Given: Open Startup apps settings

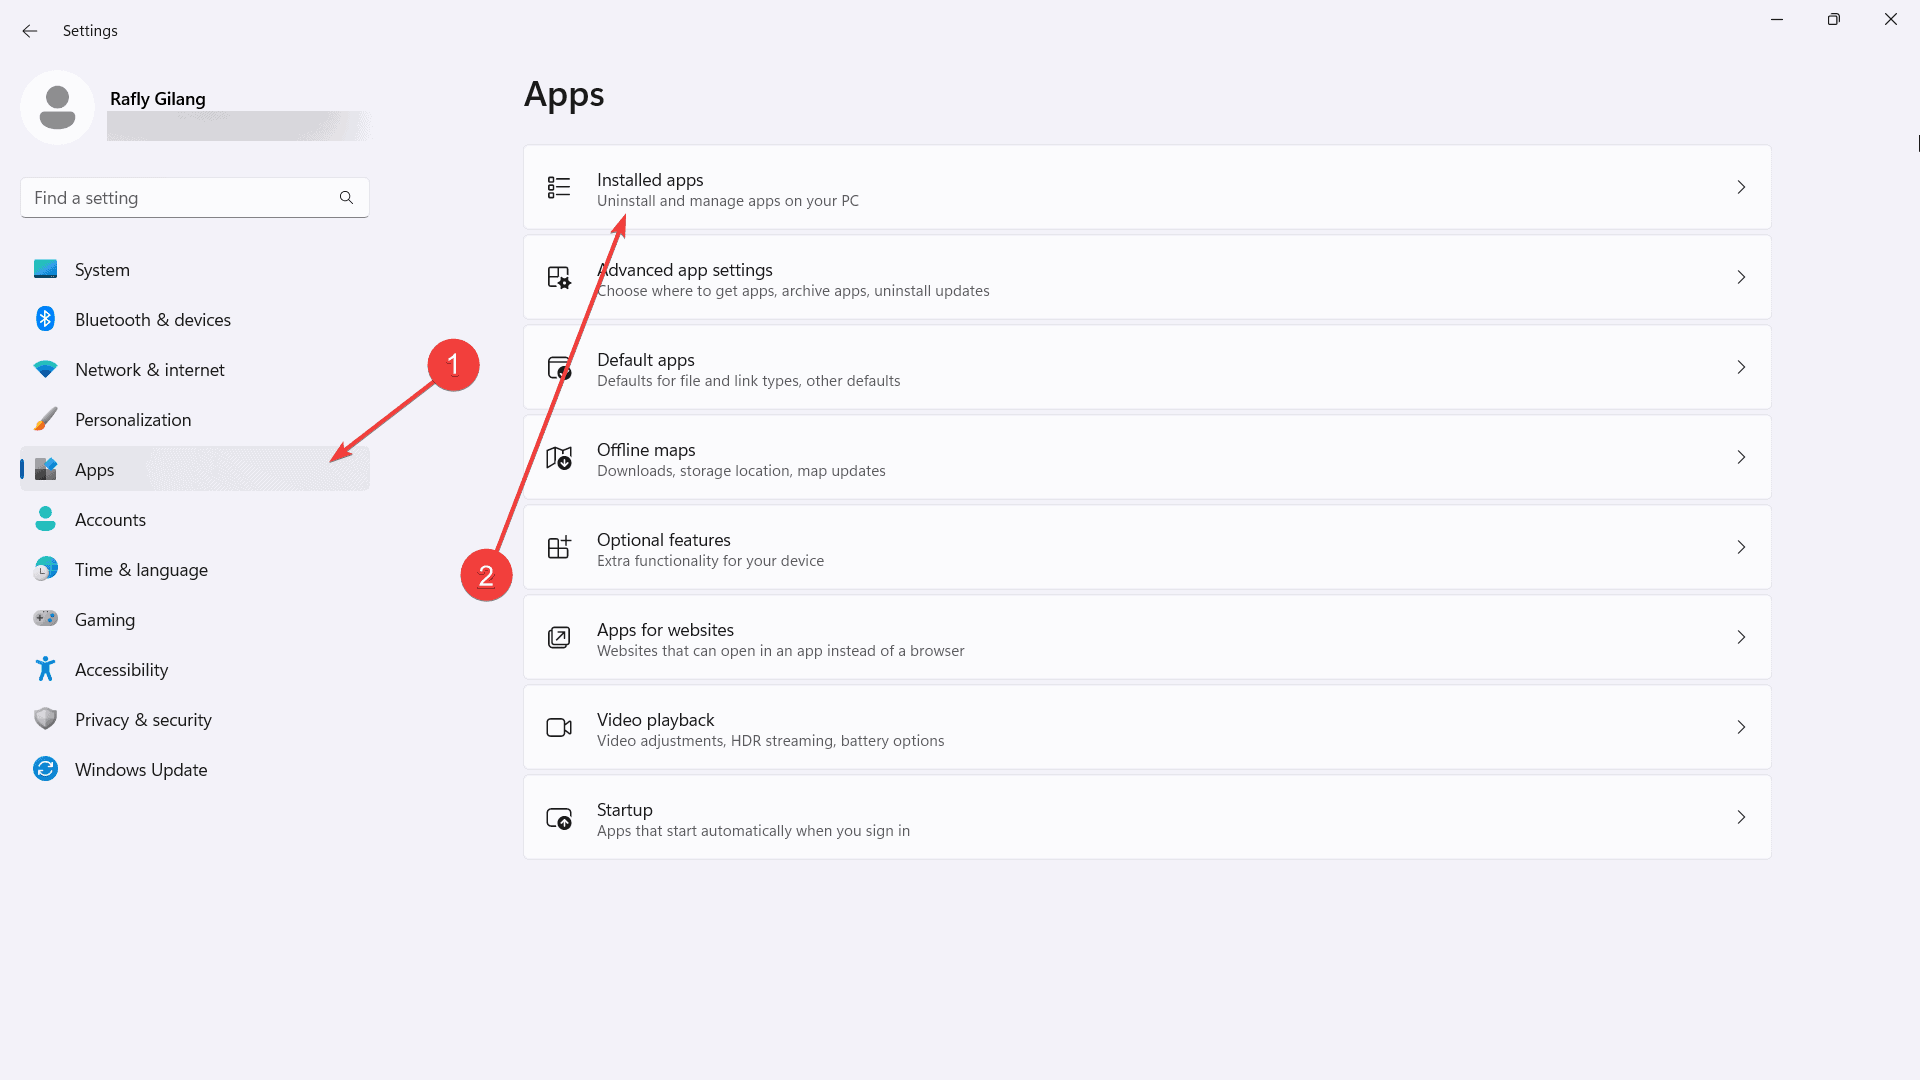Looking at the screenshot, I should pyautogui.click(x=1147, y=818).
